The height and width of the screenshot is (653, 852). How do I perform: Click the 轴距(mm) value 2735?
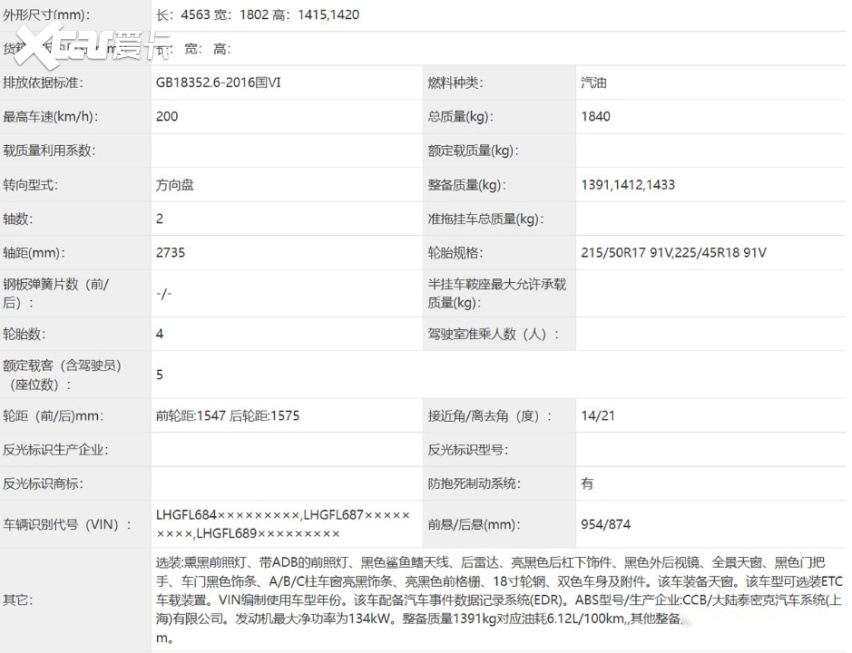click(x=170, y=253)
